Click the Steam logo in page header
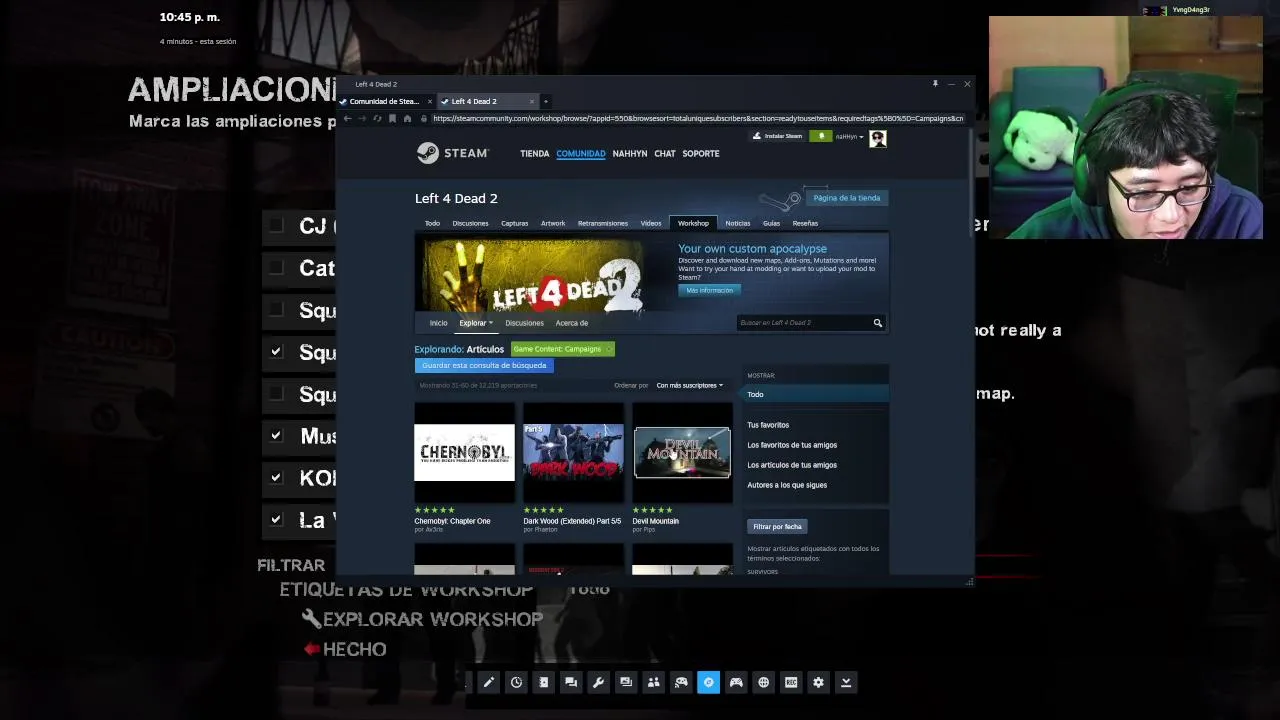Viewport: 1280px width, 720px height. click(452, 153)
